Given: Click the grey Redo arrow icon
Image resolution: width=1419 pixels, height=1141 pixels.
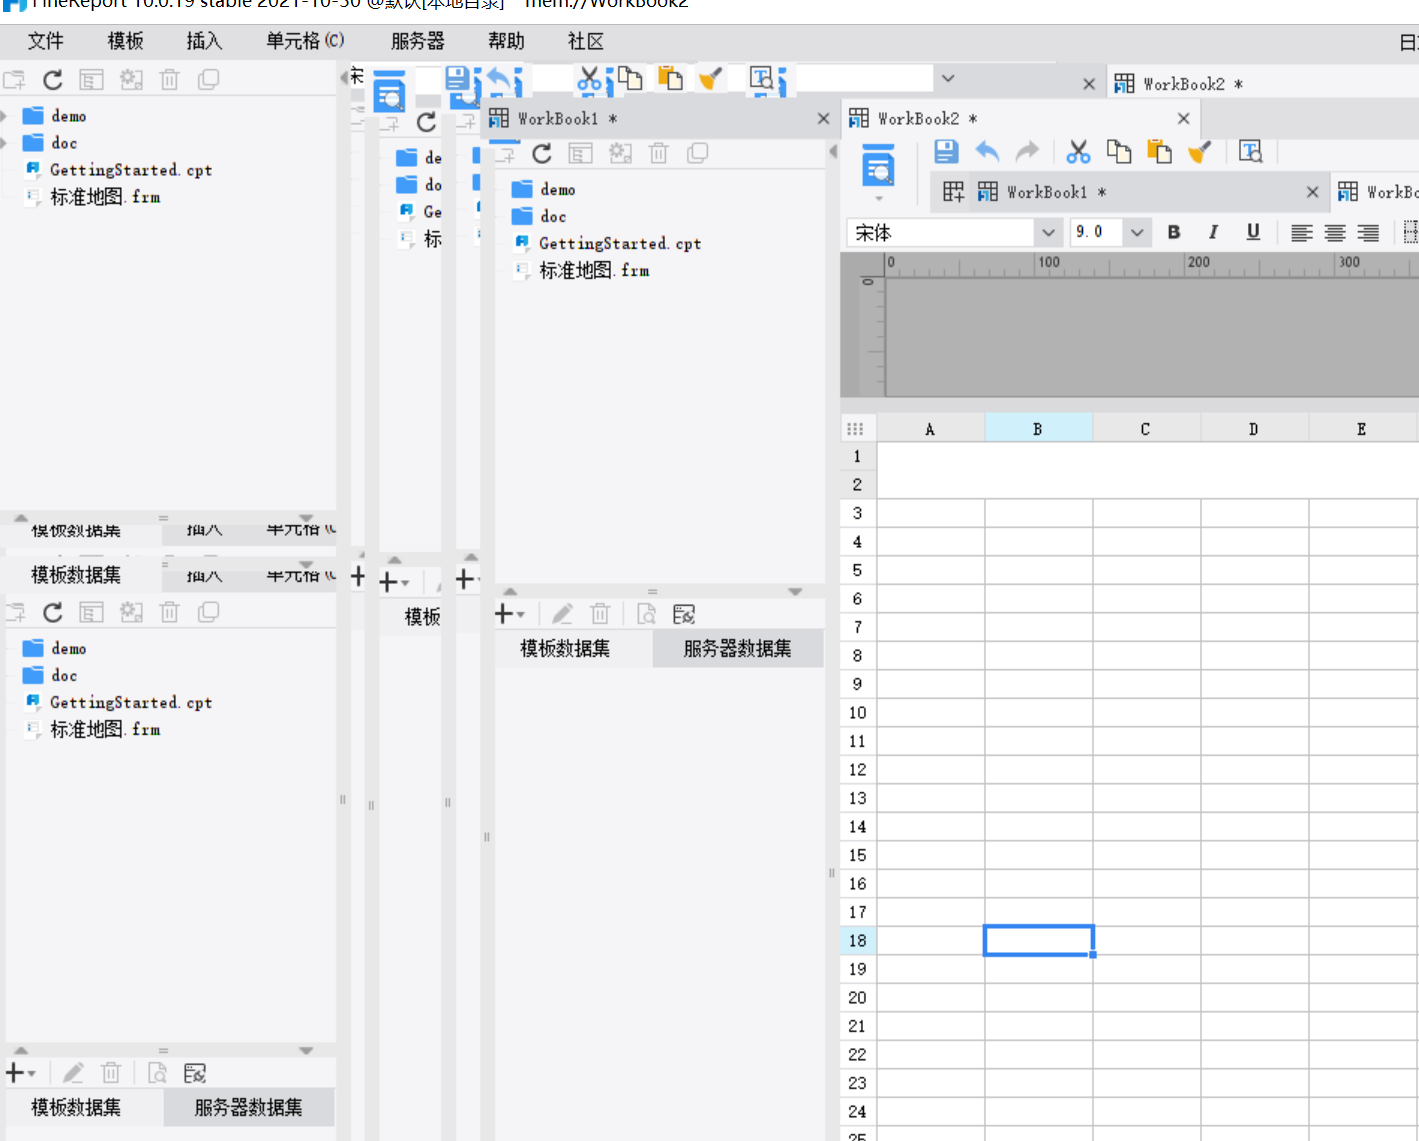Looking at the screenshot, I should point(1027,151).
